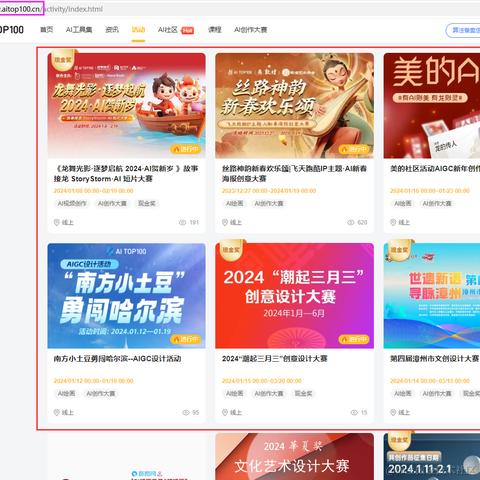Click the AI创作大赛 tag on 漳州市文创 card
Image resolution: width=480 pixels, height=480 pixels.
(437, 394)
